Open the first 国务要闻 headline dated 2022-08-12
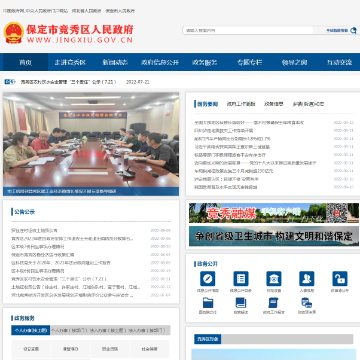The image size is (360, 360). click(249, 123)
